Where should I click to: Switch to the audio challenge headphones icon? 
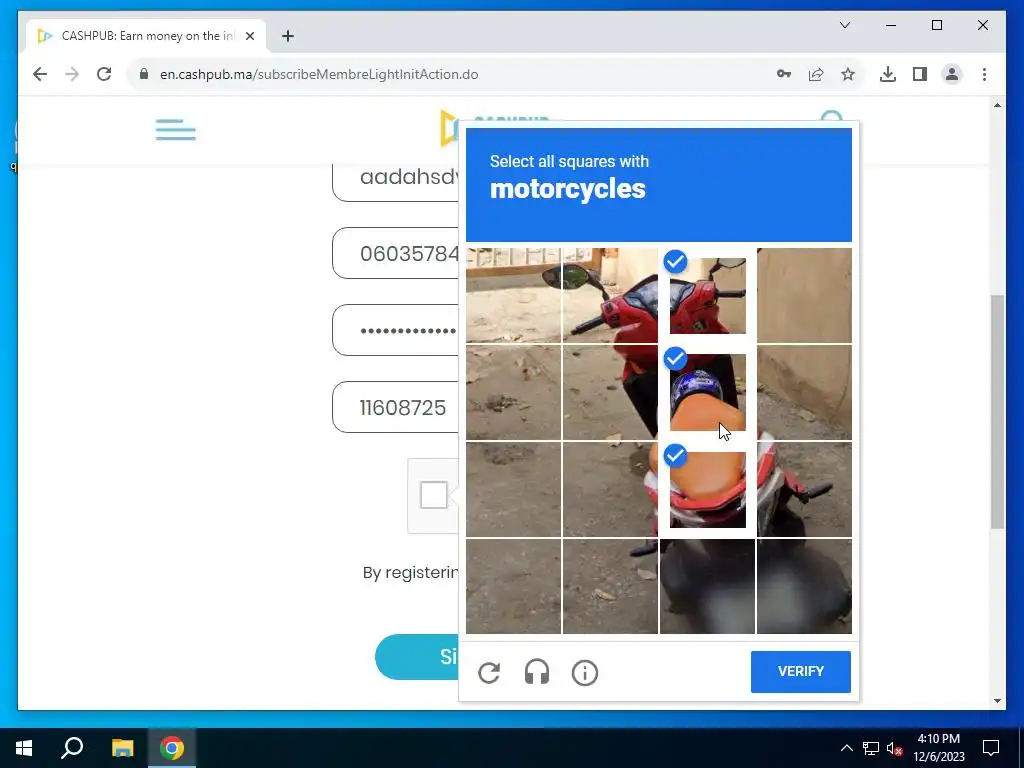[x=537, y=672]
